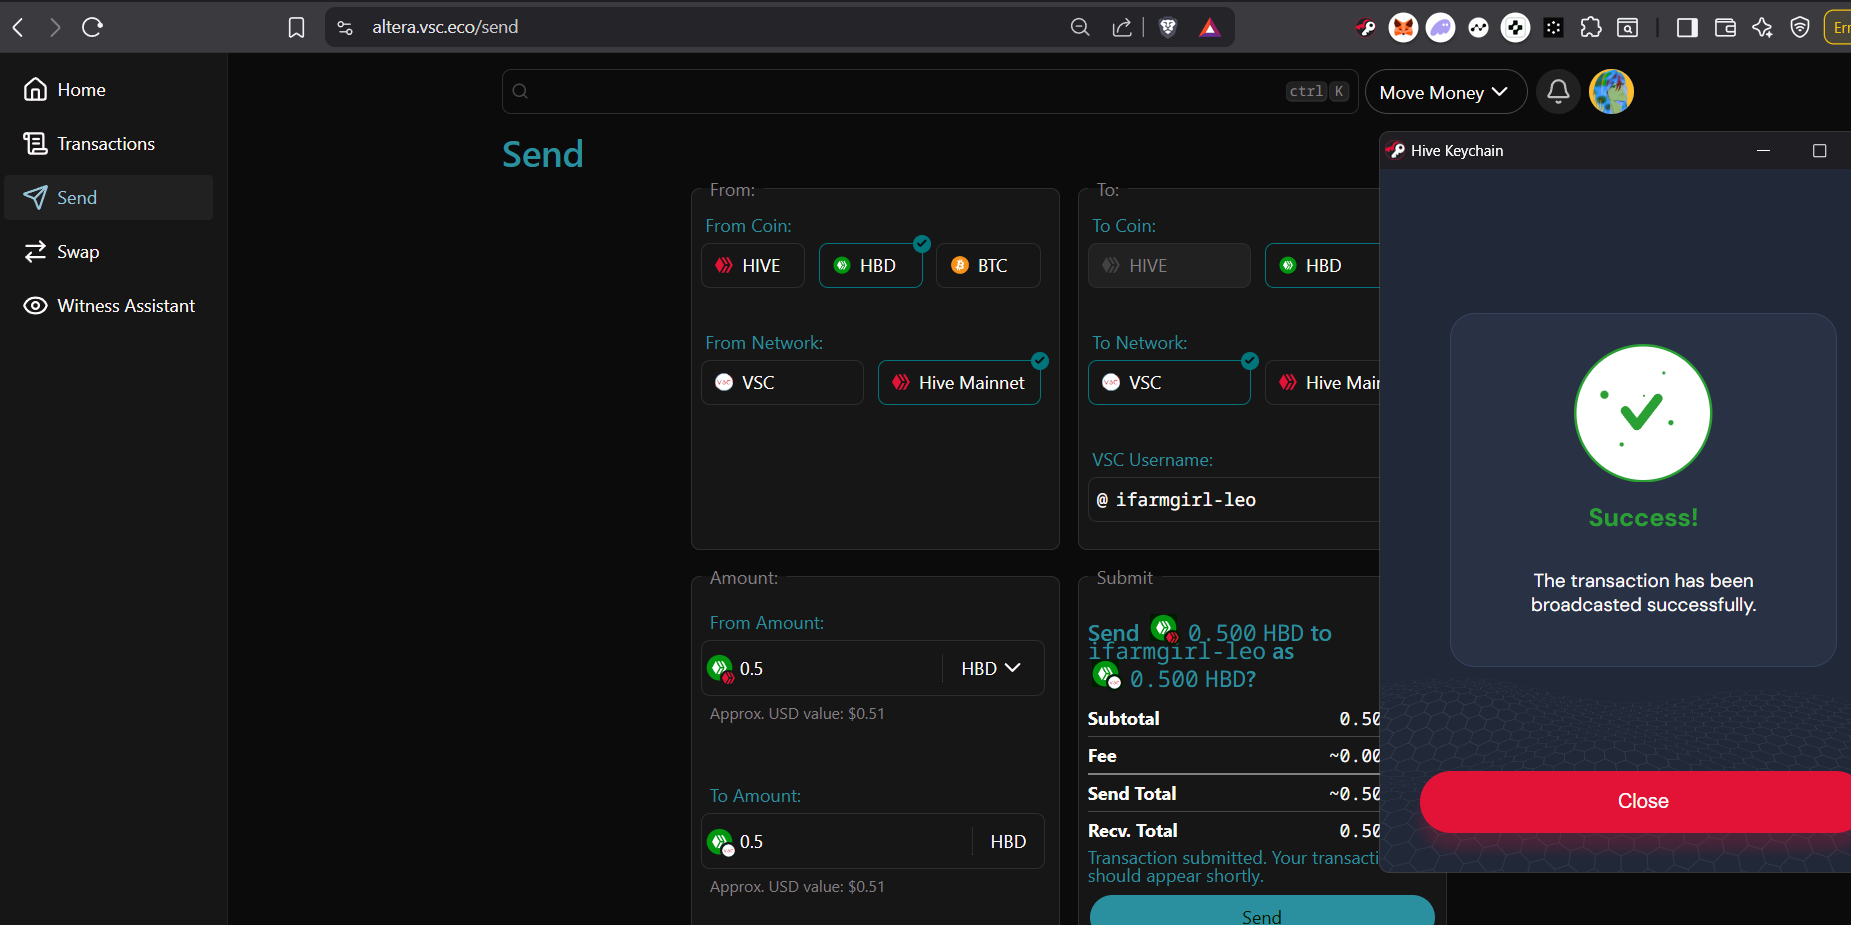Go forward in browser history
Viewport: 1851px width, 925px height.
coord(55,27)
